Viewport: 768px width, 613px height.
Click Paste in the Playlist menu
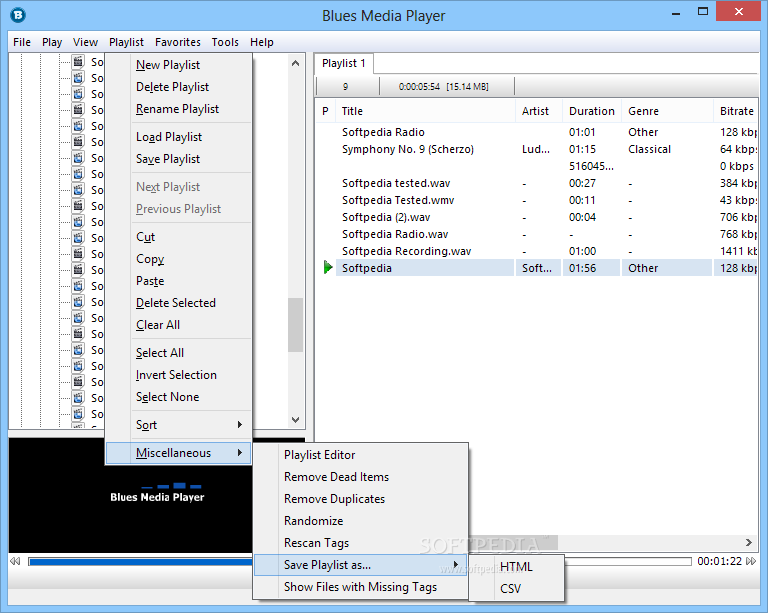tap(179, 281)
